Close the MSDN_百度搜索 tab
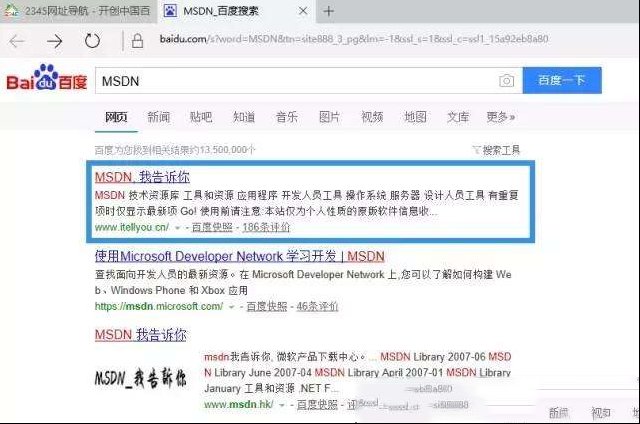Screen dimensions: 640x424 [x=303, y=11]
